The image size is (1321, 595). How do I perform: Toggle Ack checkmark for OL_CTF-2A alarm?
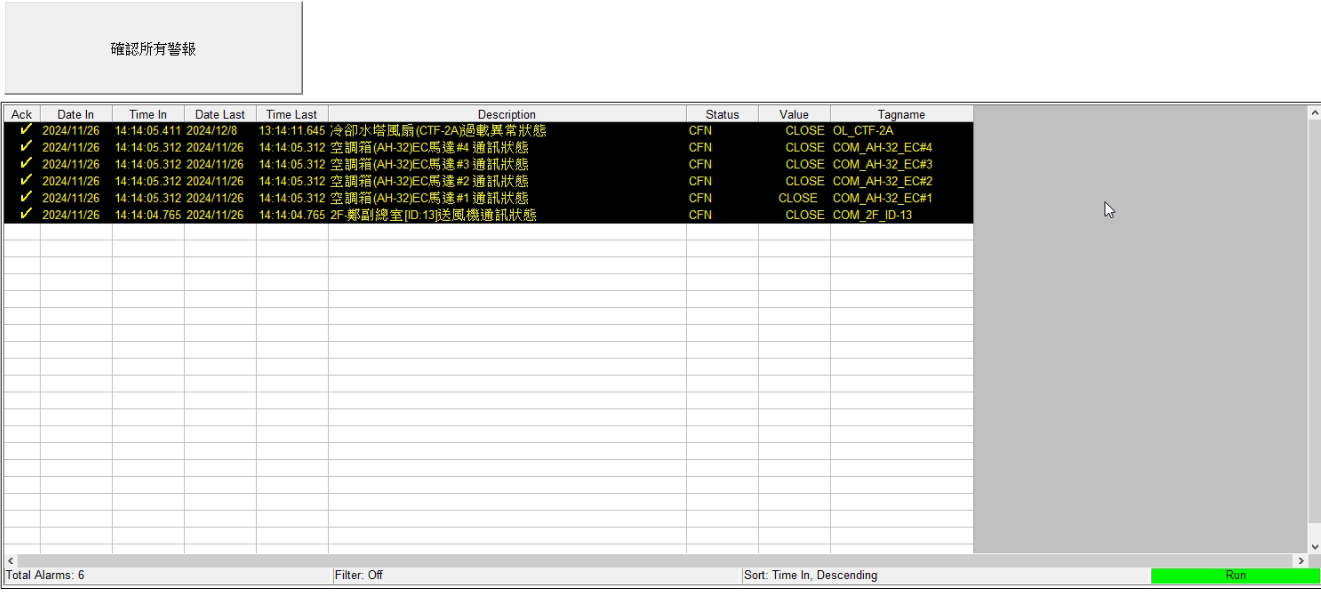[25, 130]
